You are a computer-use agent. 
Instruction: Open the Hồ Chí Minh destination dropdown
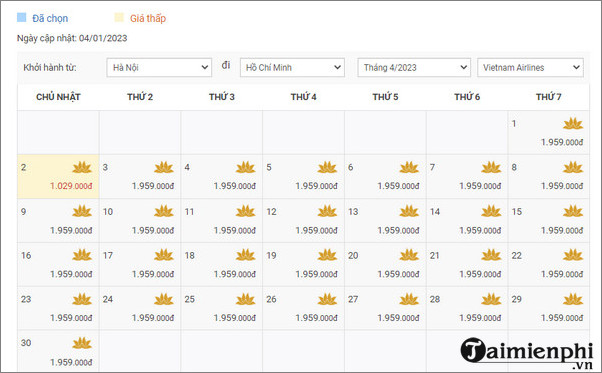(x=292, y=68)
